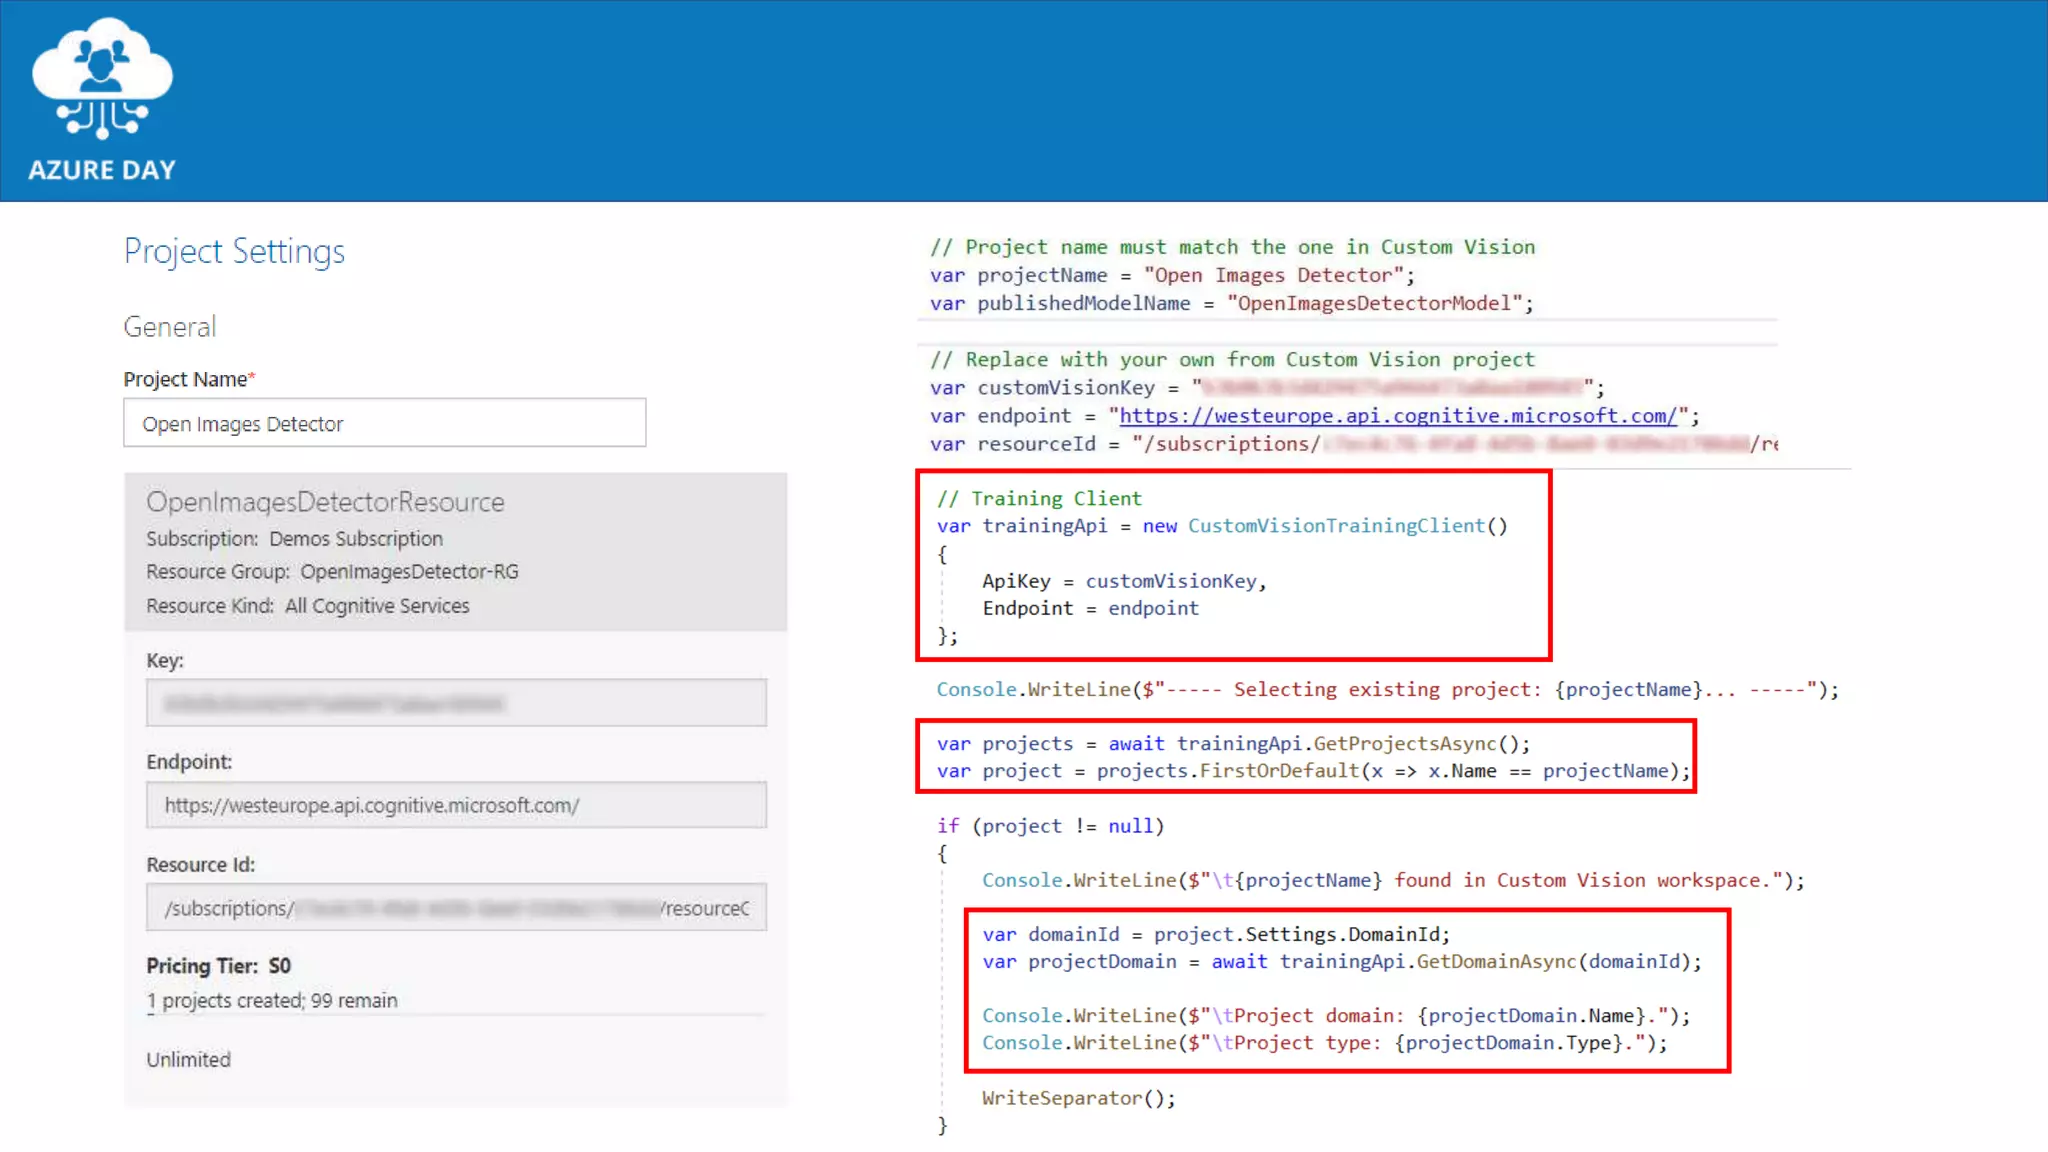Click the blurred customVisionKey string value
This screenshot has width=2048, height=1152.
tap(1392, 388)
